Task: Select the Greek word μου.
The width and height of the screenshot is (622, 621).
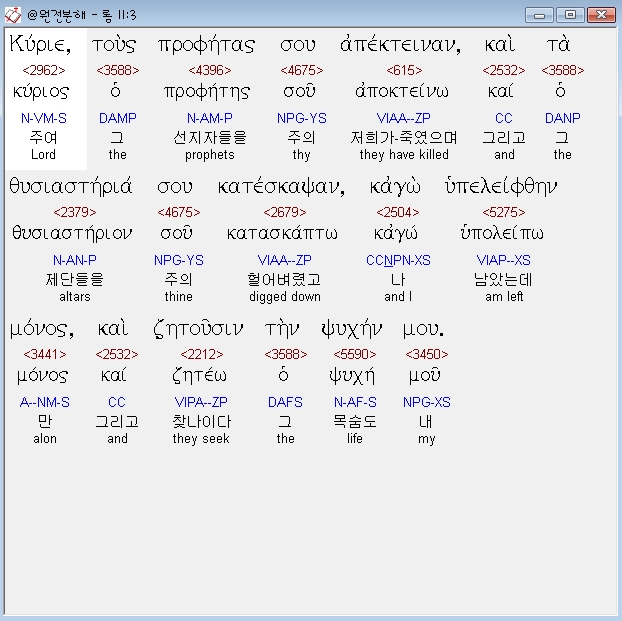Action: coord(423,330)
